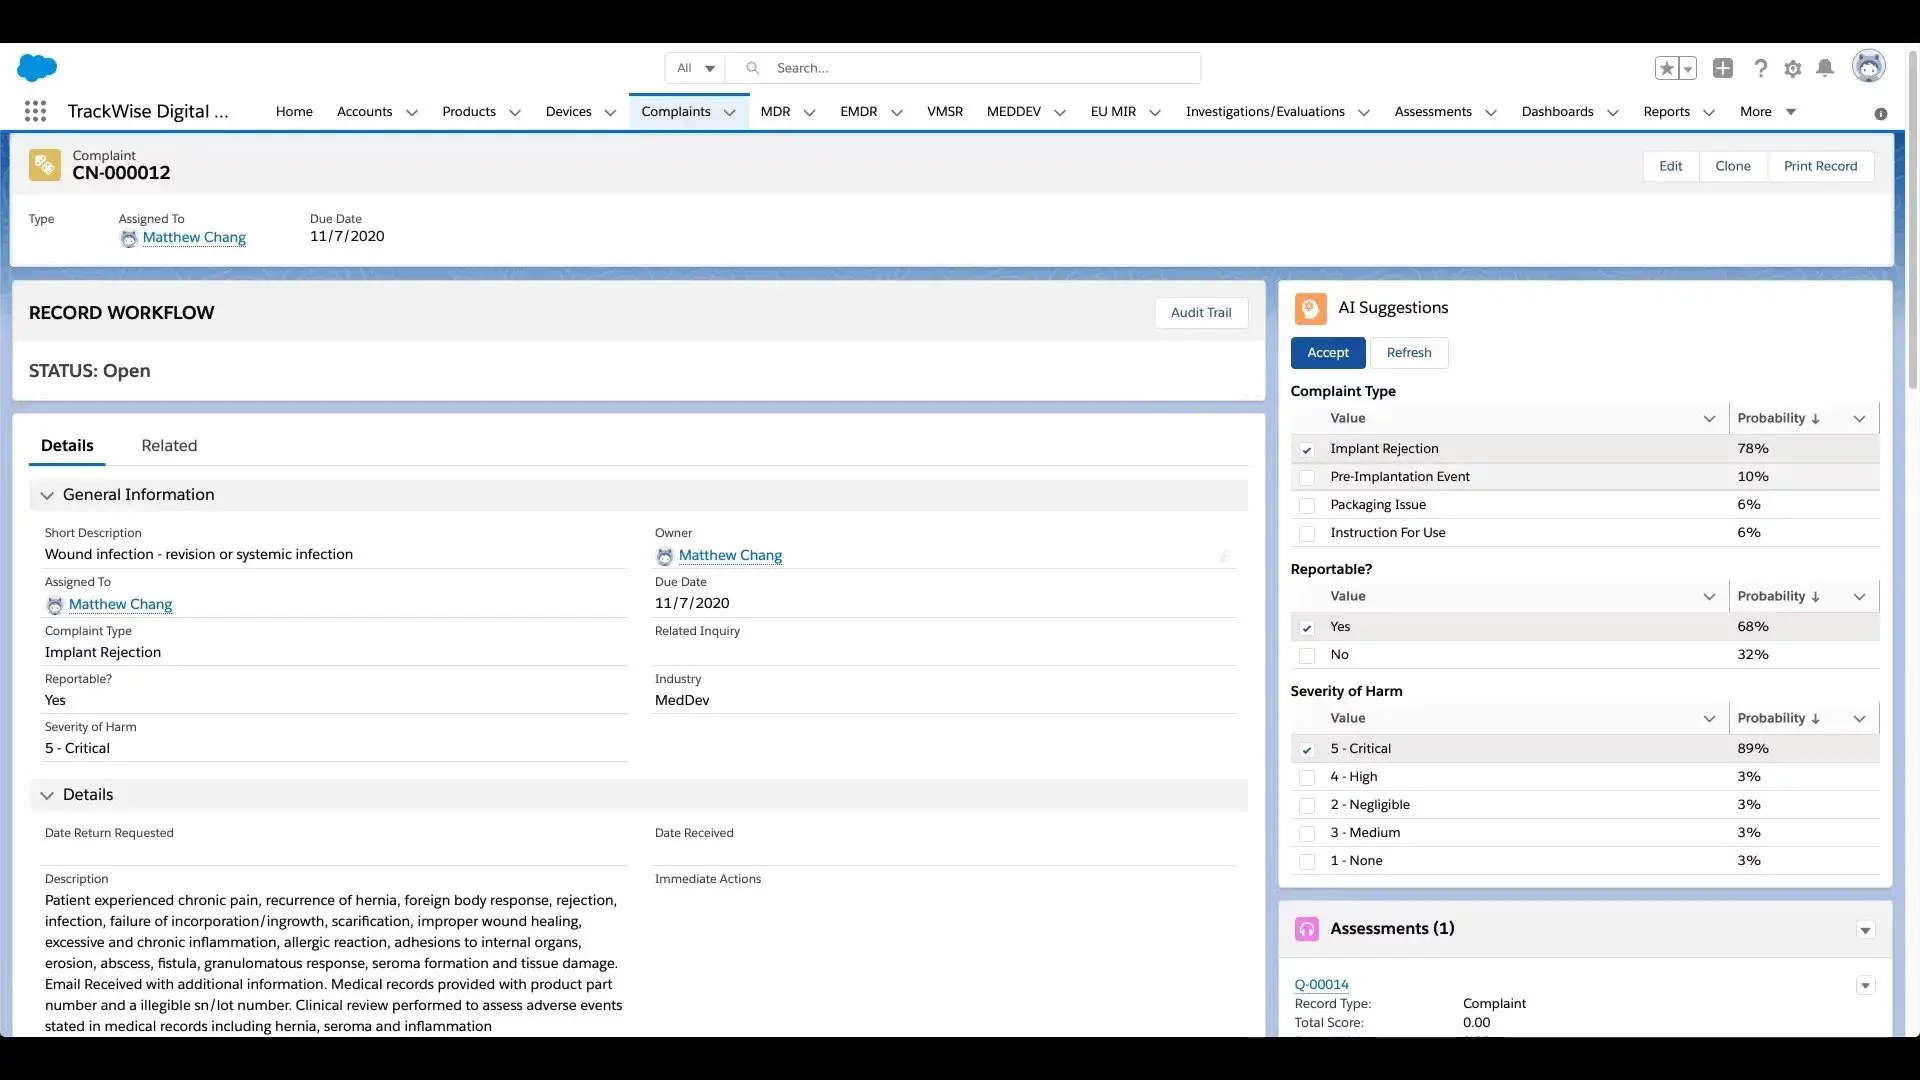The width and height of the screenshot is (1920, 1080).
Task: Collapse the General Information section
Action: (x=47, y=495)
